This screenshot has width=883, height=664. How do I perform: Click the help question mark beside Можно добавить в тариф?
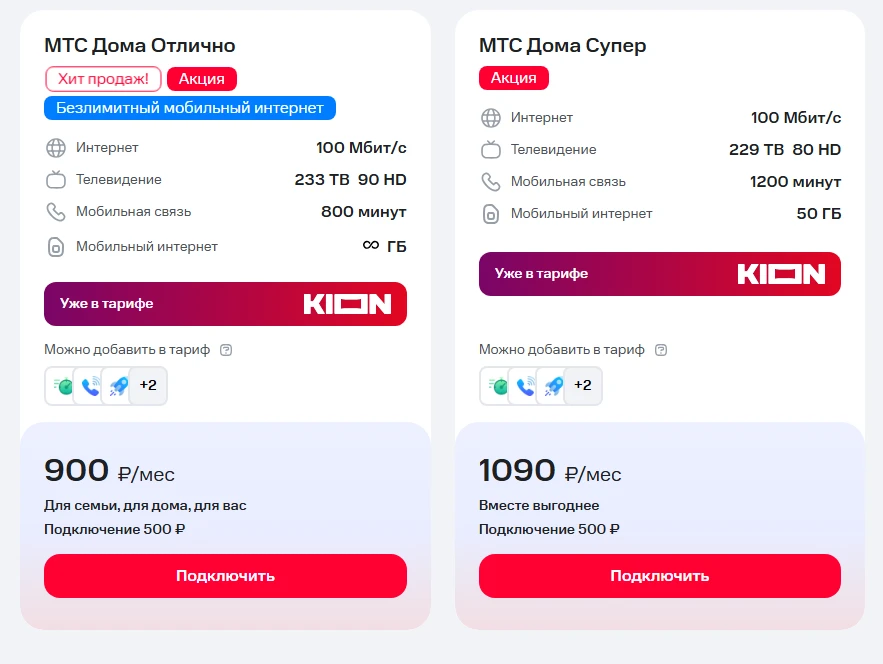[x=226, y=350]
